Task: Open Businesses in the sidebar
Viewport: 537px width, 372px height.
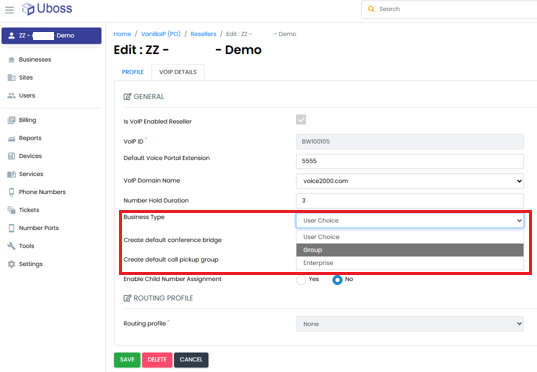Action: click(x=35, y=60)
